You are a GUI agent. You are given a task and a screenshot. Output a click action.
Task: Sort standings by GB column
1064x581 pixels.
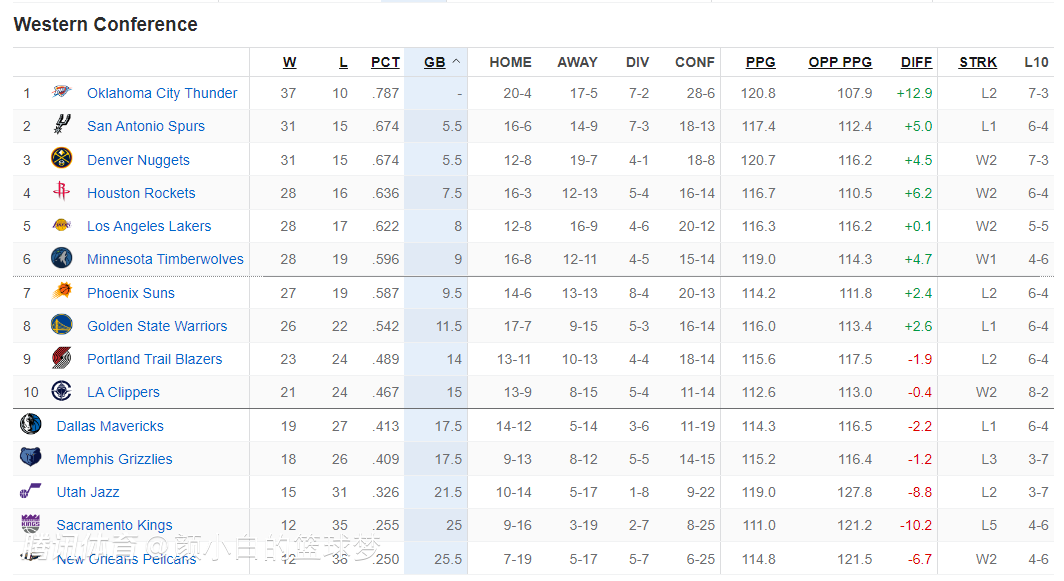point(435,62)
